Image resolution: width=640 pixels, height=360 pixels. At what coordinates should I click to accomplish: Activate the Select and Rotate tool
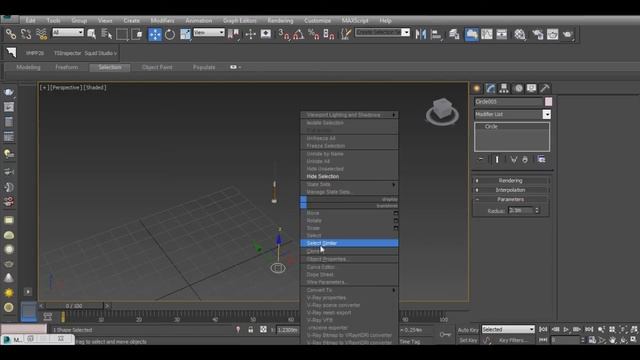click(170, 34)
